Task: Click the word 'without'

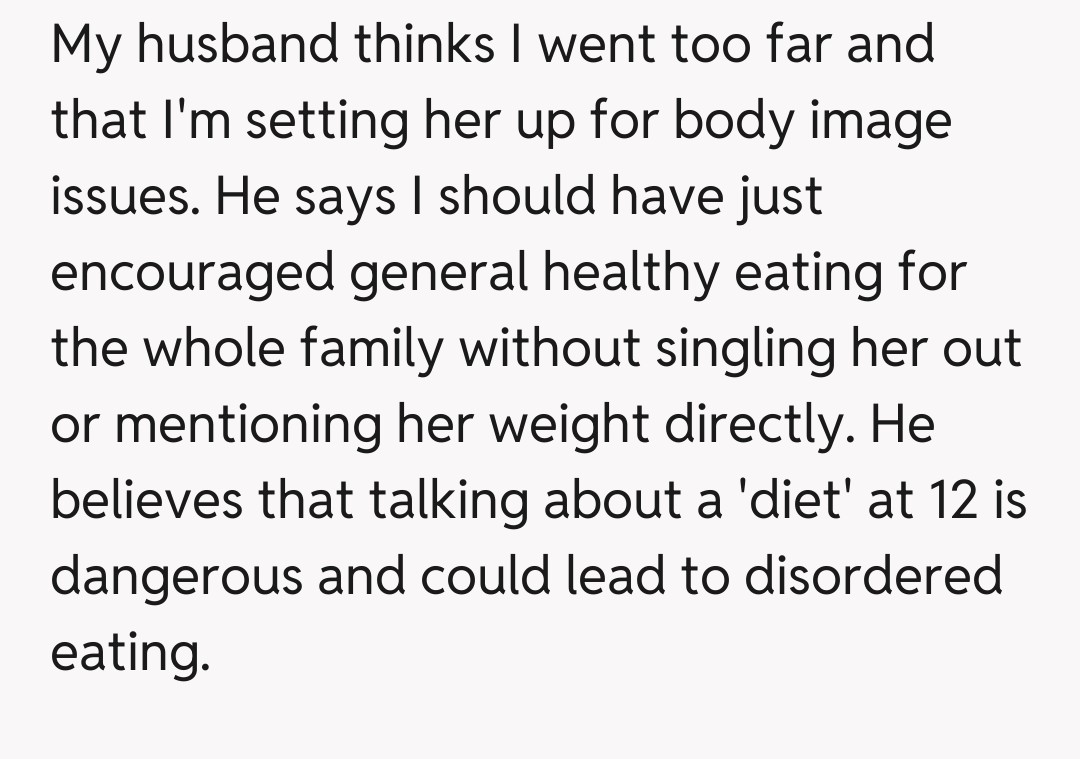Action: 548,348
